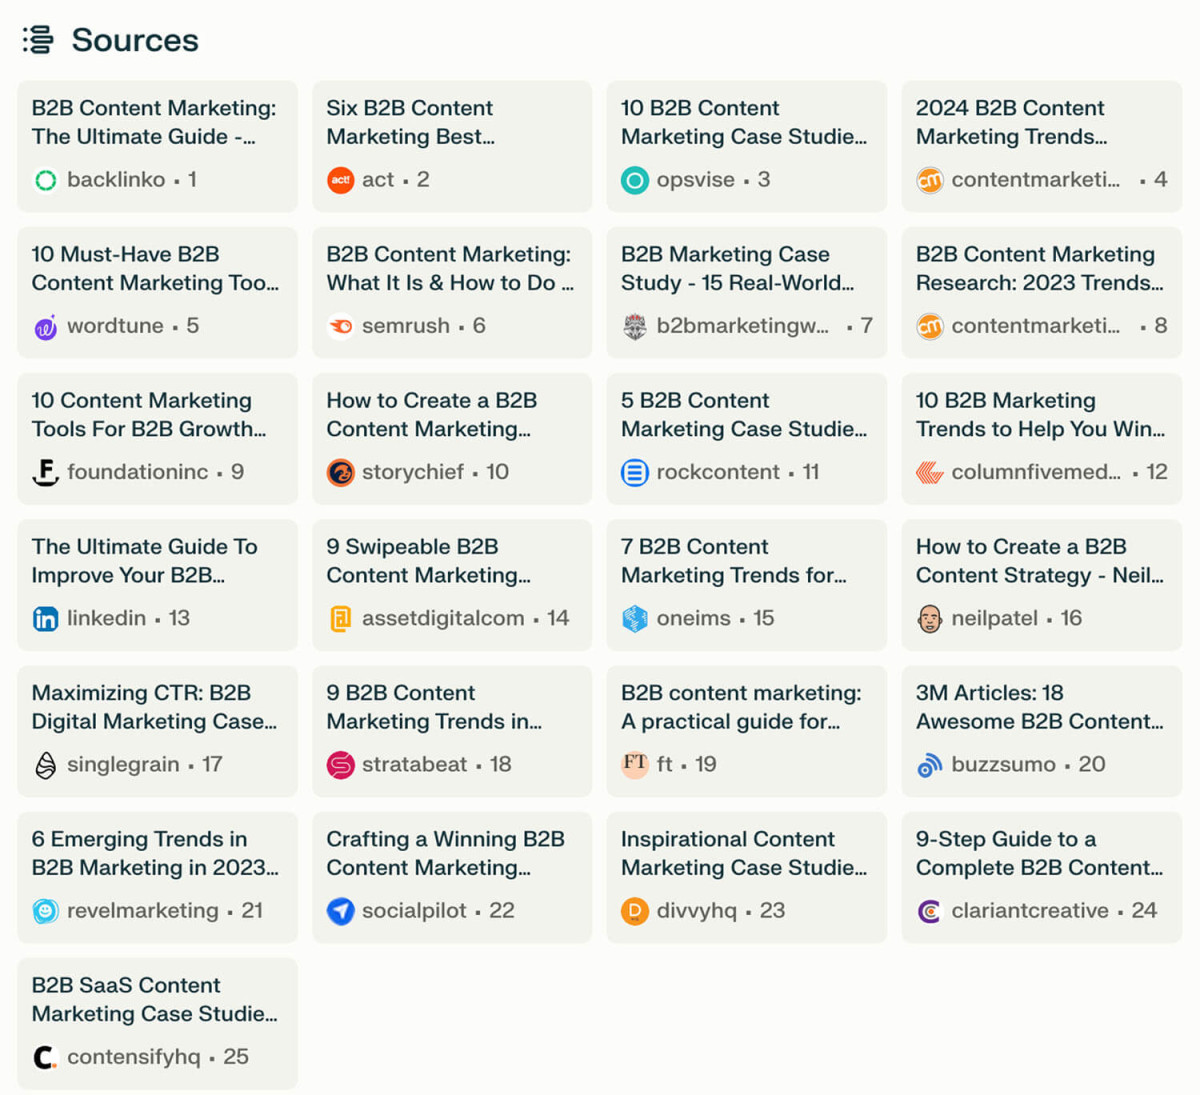Click the FT favicon on source 19
The width and height of the screenshot is (1200, 1095).
click(635, 764)
